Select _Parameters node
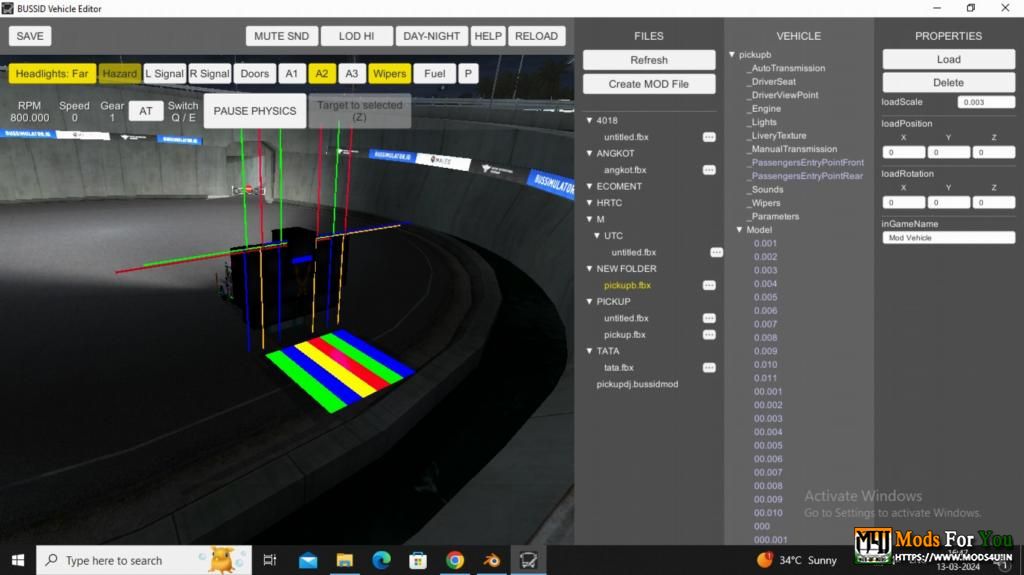The width and height of the screenshot is (1024, 575). click(773, 216)
